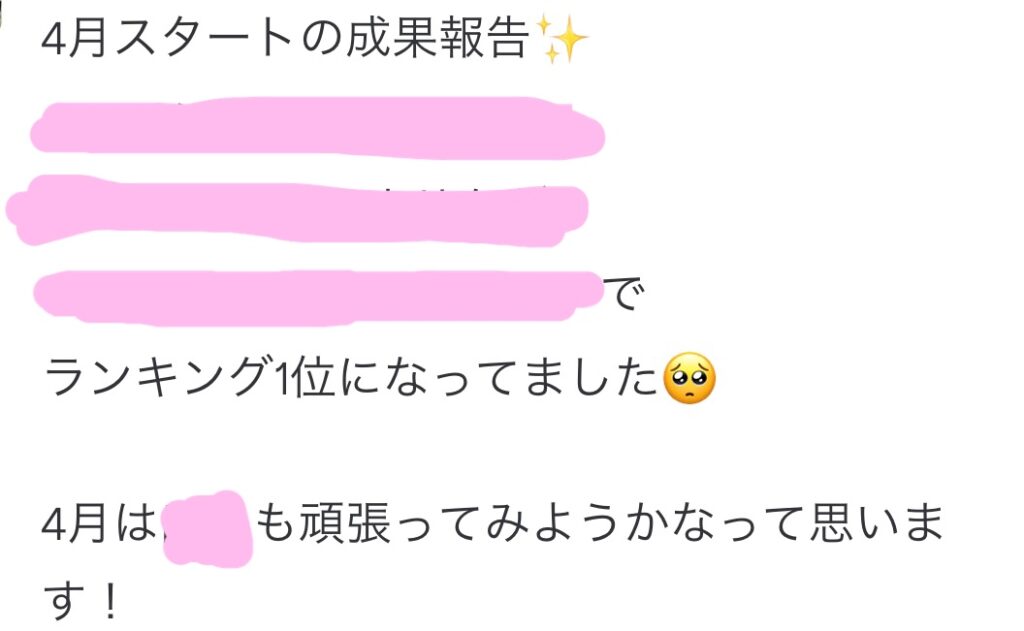Click the pleading face emoji

pos(689,379)
